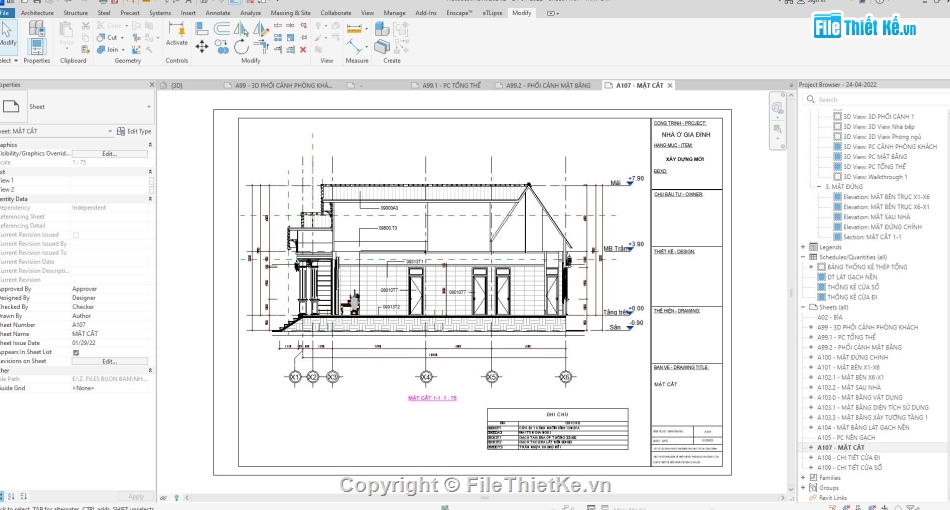Viewport: 950px width, 510px height.
Task: Select the Array tool
Action: tap(277, 38)
